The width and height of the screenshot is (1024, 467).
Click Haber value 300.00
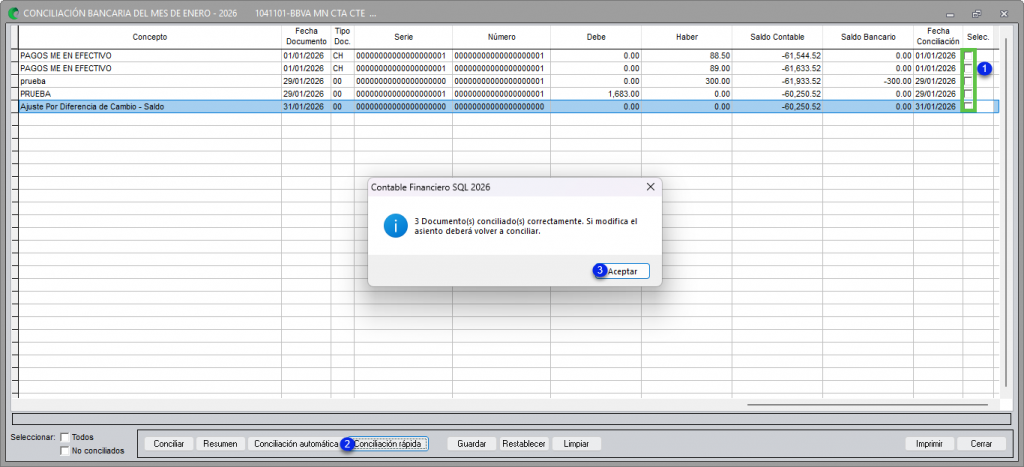coord(718,81)
